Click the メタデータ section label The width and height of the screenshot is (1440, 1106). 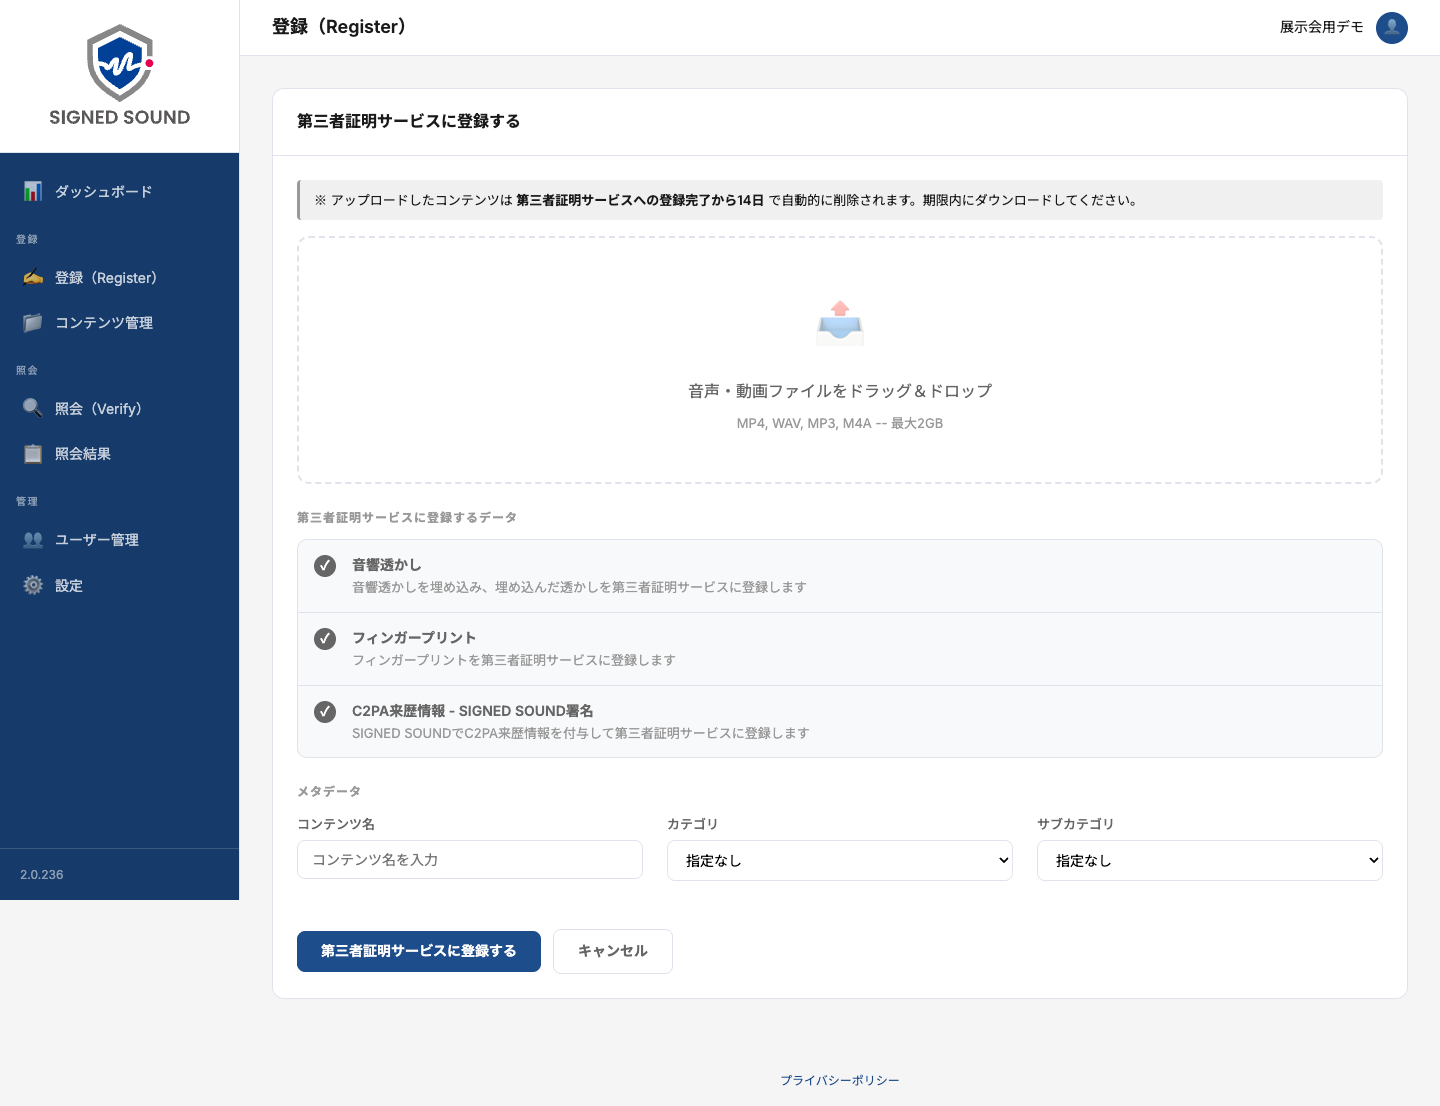point(329,791)
